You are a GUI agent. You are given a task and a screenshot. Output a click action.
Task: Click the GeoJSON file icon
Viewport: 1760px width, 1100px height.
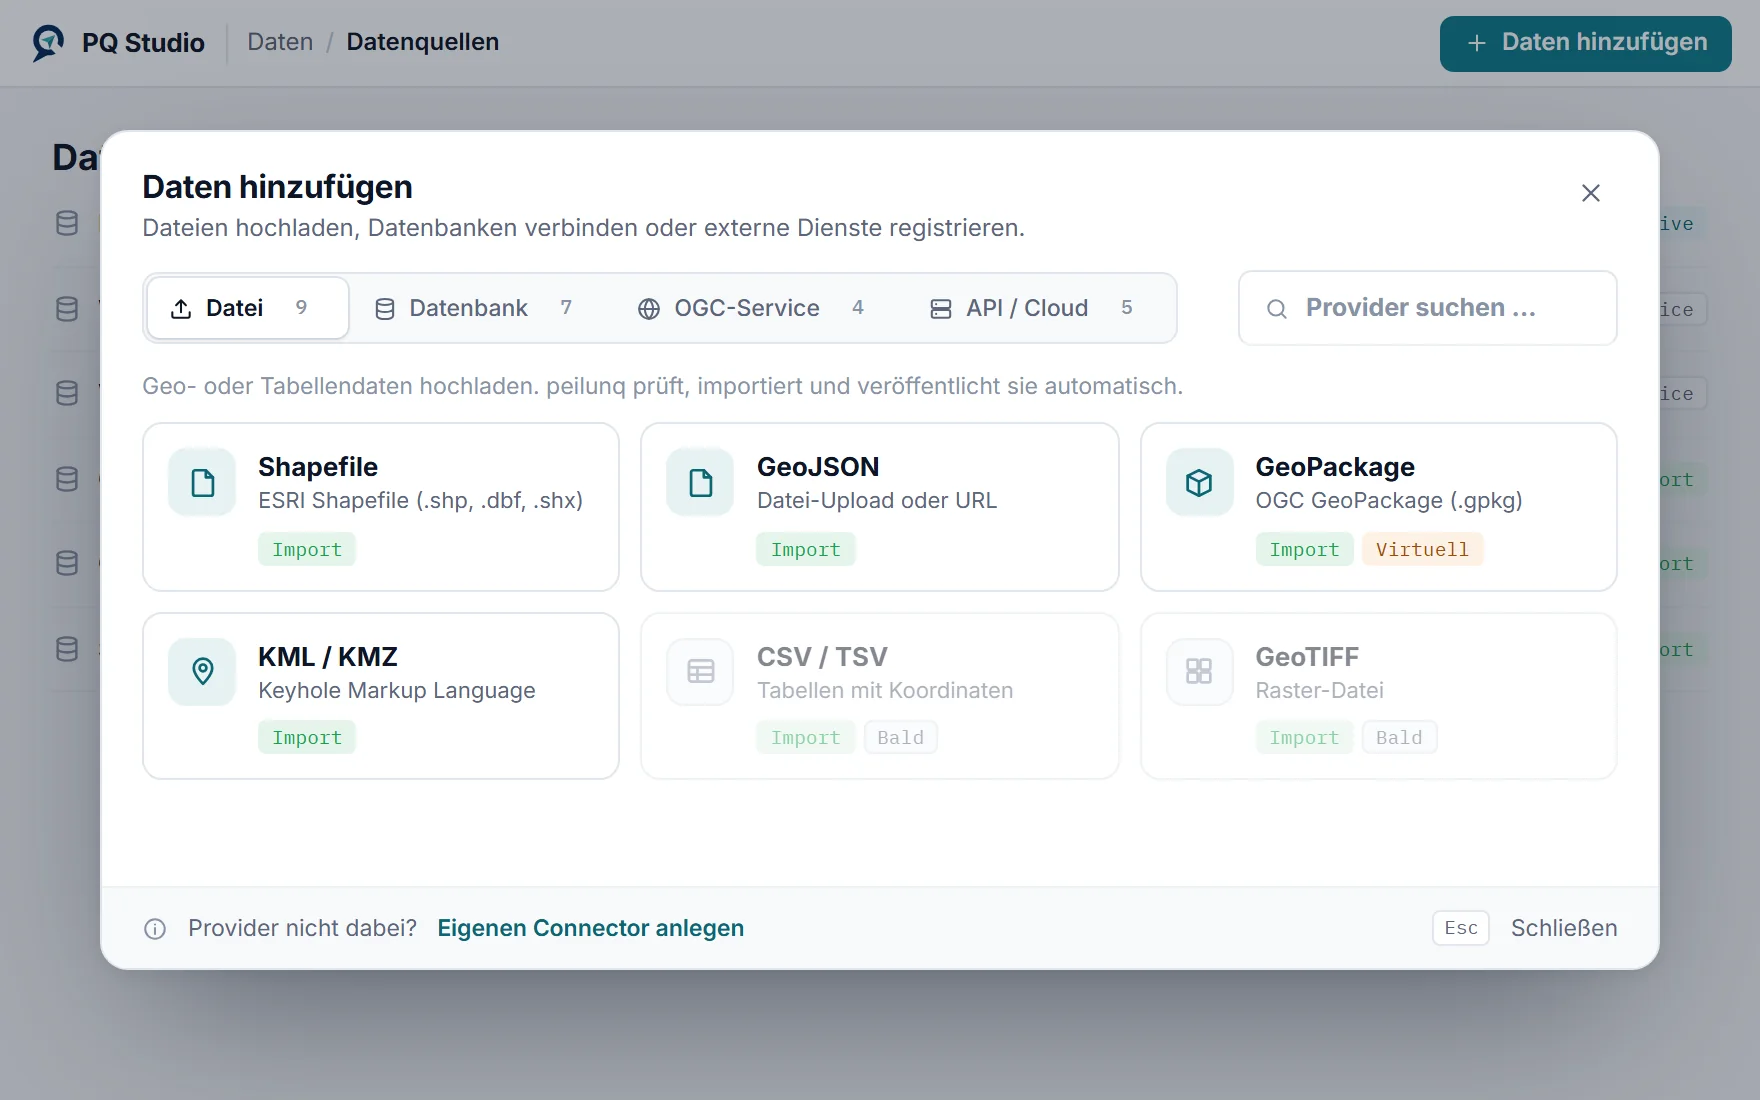[x=701, y=482]
